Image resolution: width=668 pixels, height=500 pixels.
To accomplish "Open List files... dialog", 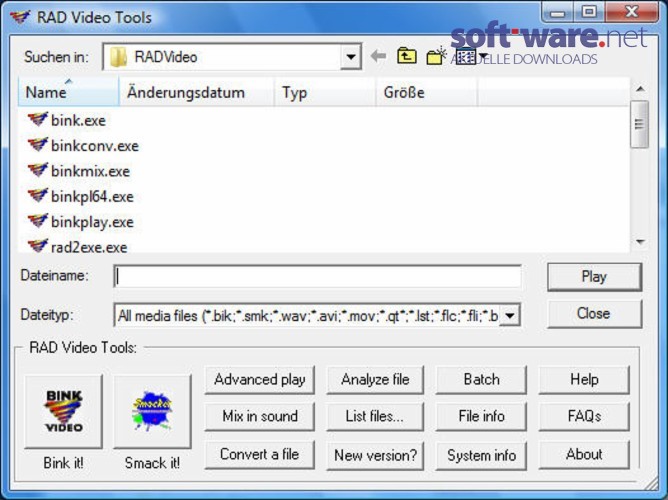I will 375,416.
